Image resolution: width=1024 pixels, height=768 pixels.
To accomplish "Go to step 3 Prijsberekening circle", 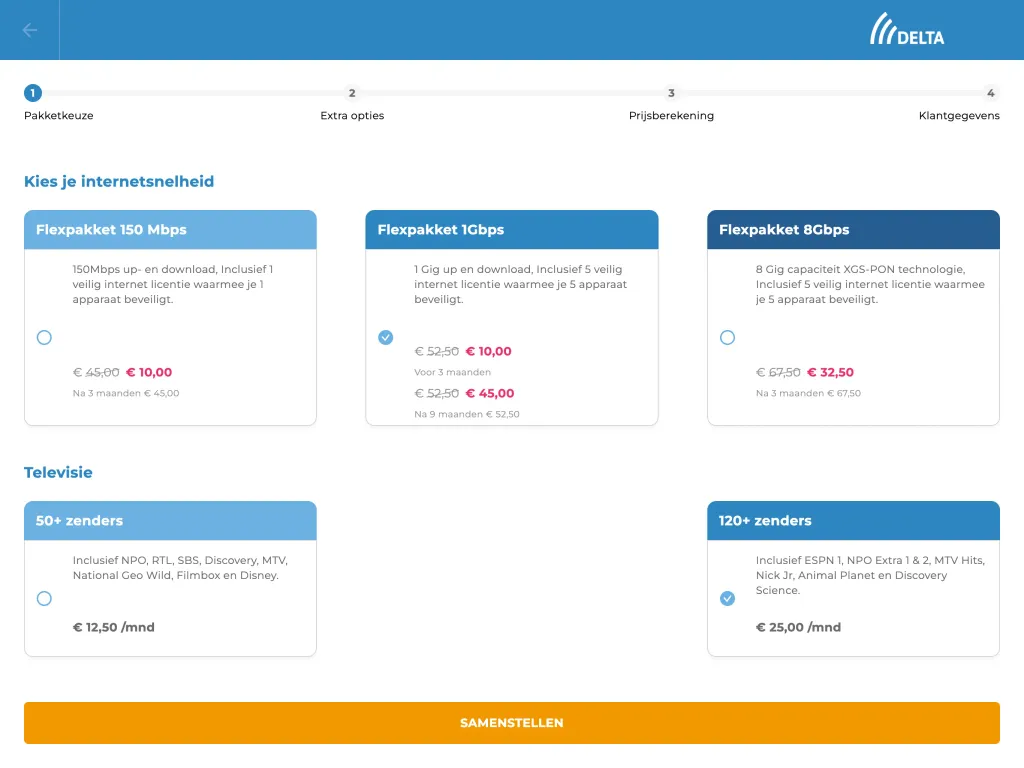I will 671,93.
